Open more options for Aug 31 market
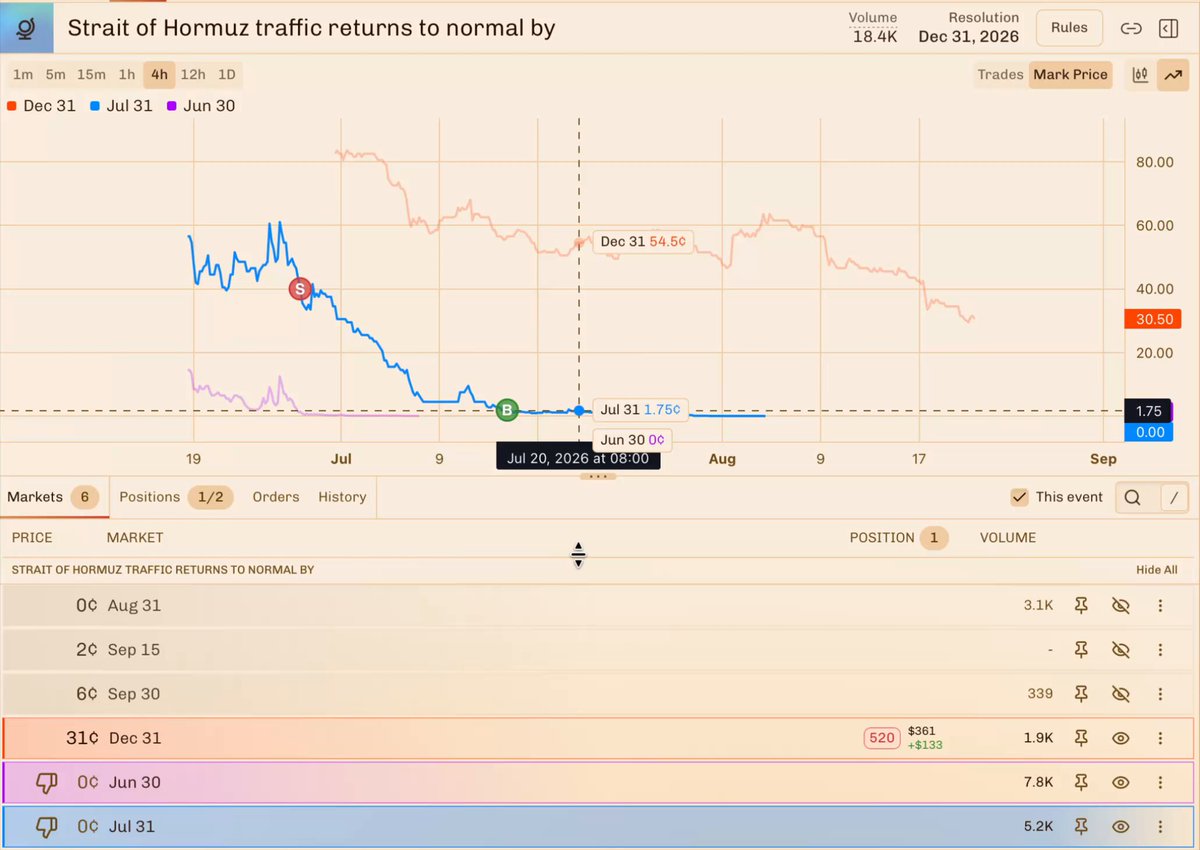The width and height of the screenshot is (1200, 850). [x=1160, y=606]
